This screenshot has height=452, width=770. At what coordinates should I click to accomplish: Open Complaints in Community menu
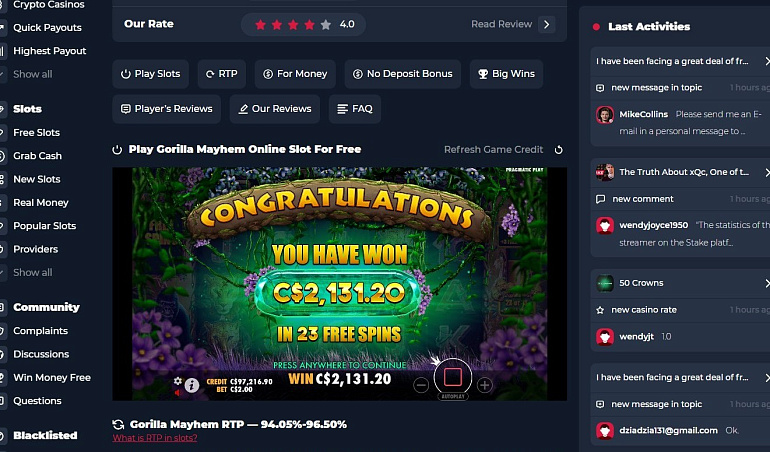[x=40, y=331]
